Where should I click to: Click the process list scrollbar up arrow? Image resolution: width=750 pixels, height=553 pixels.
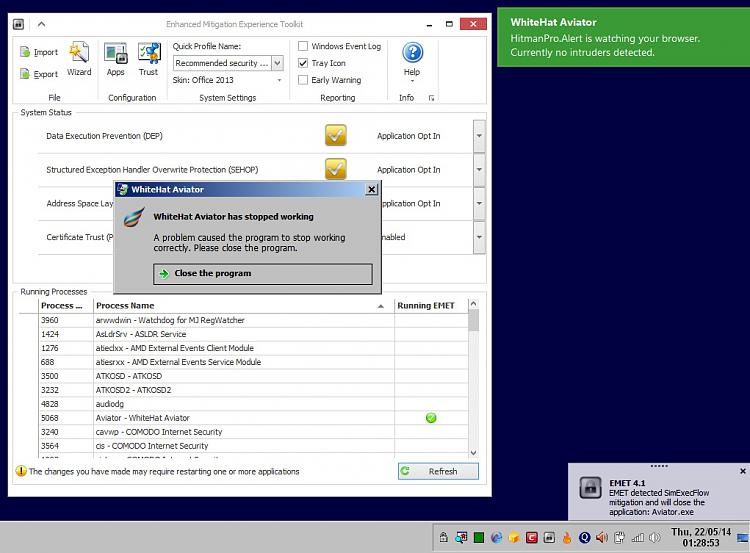coord(474,304)
